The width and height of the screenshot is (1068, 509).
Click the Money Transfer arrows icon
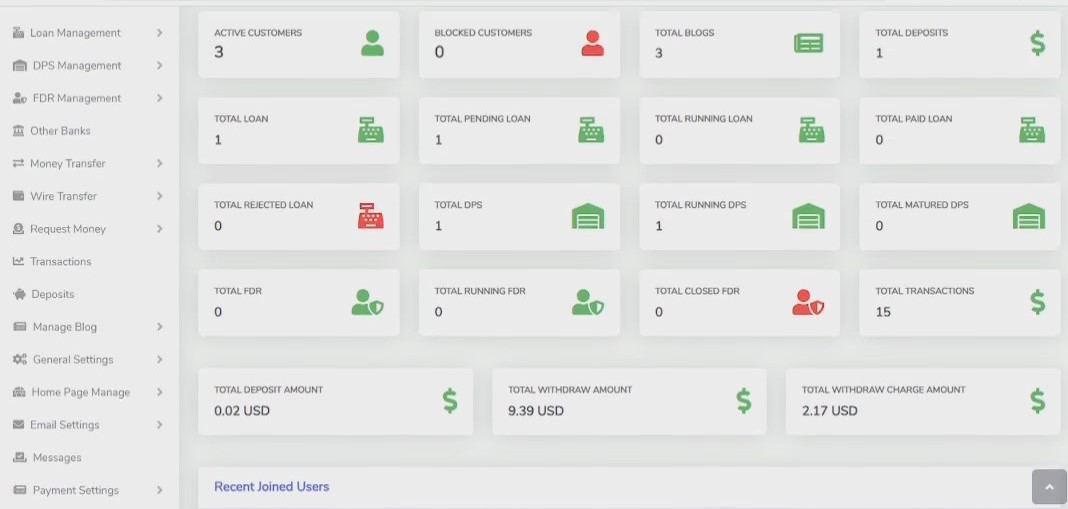pyautogui.click(x=18, y=163)
